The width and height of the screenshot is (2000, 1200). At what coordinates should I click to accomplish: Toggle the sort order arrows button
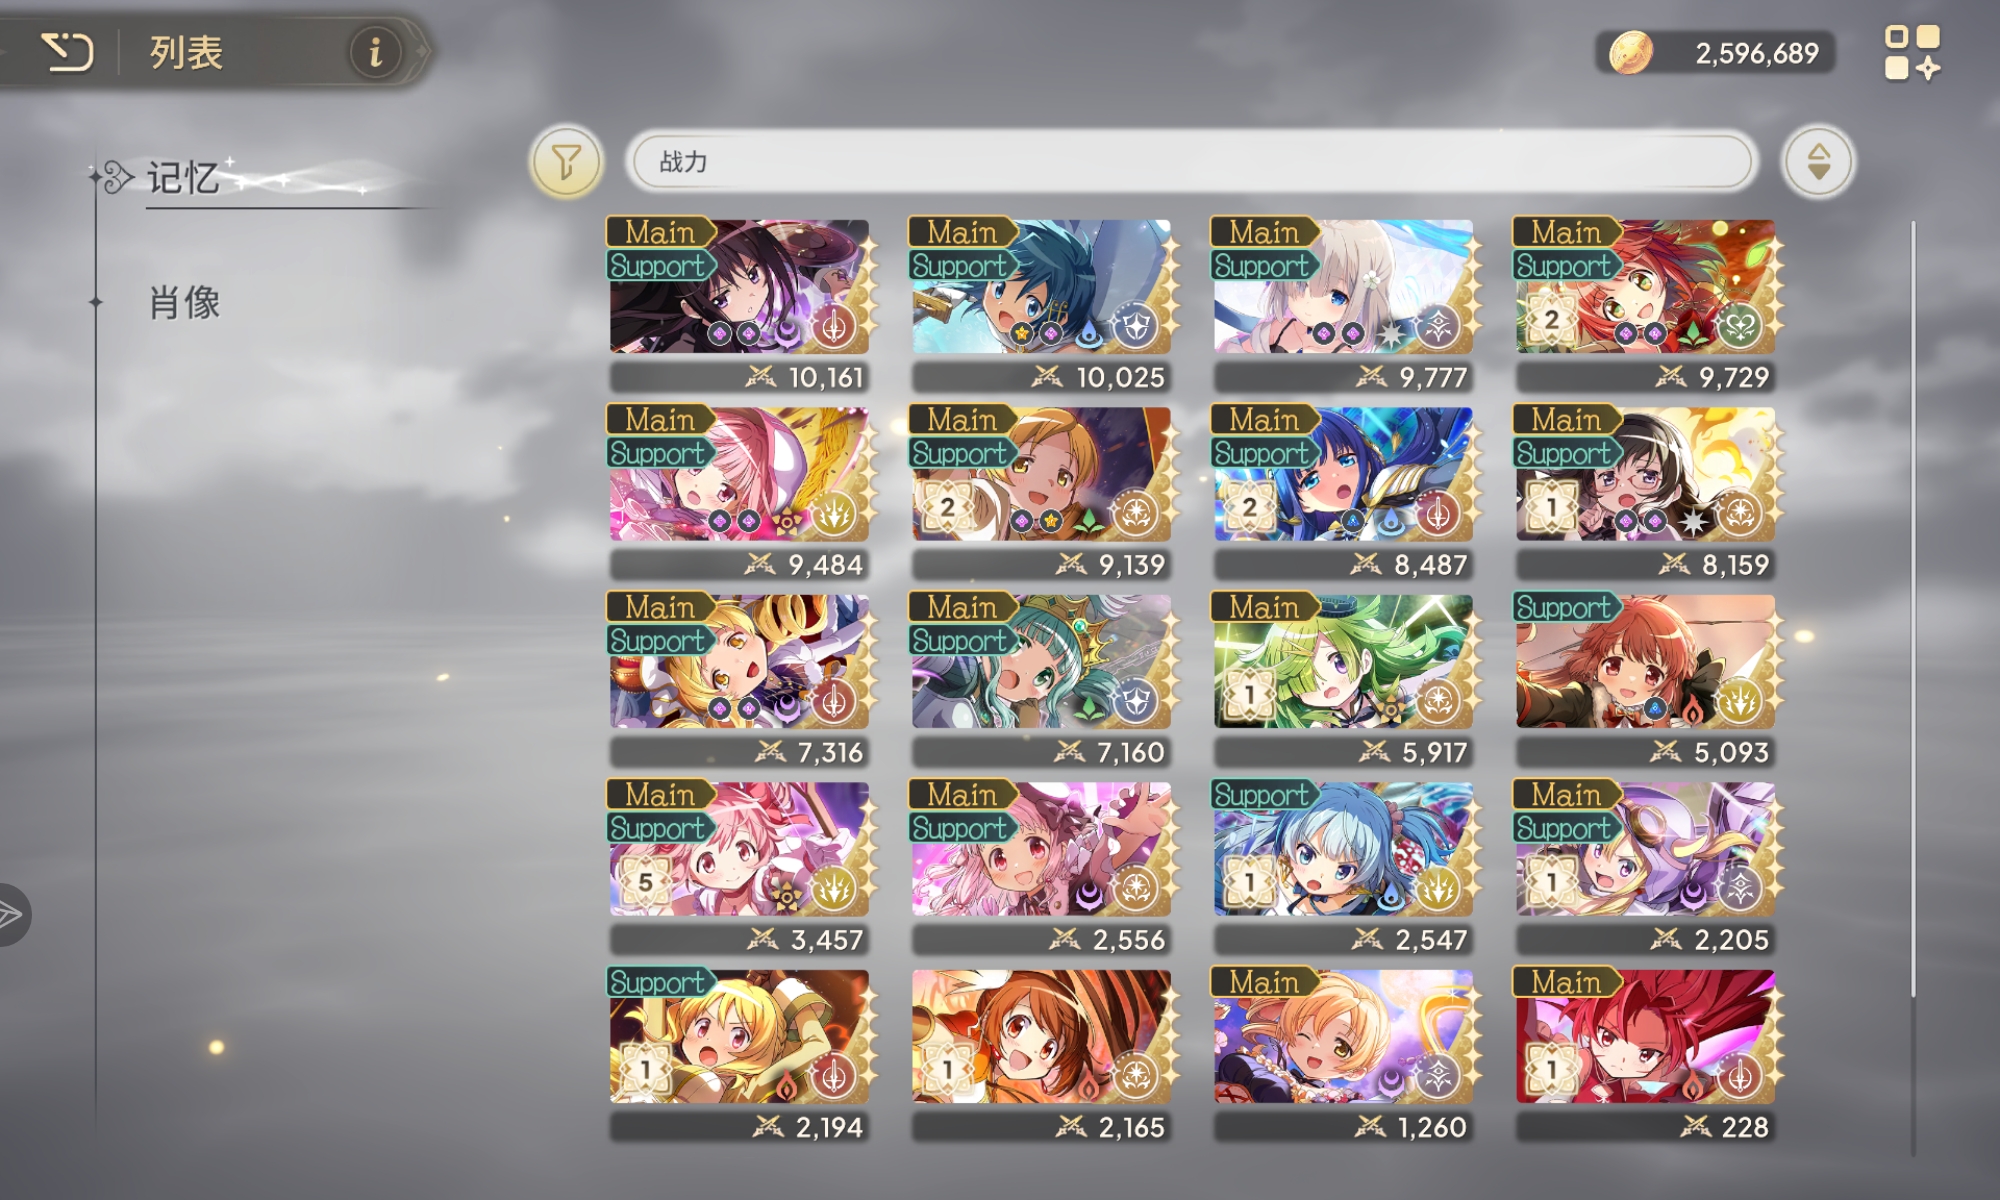1818,161
